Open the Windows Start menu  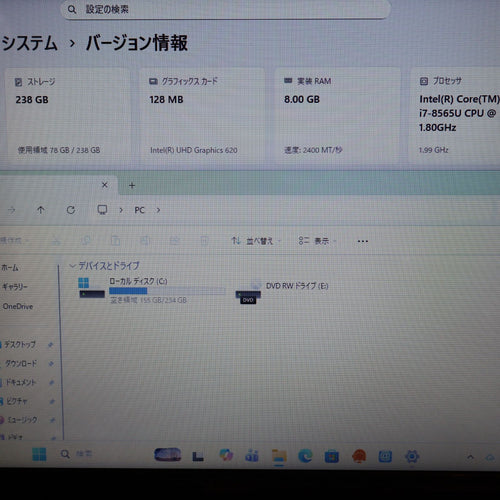(39, 454)
